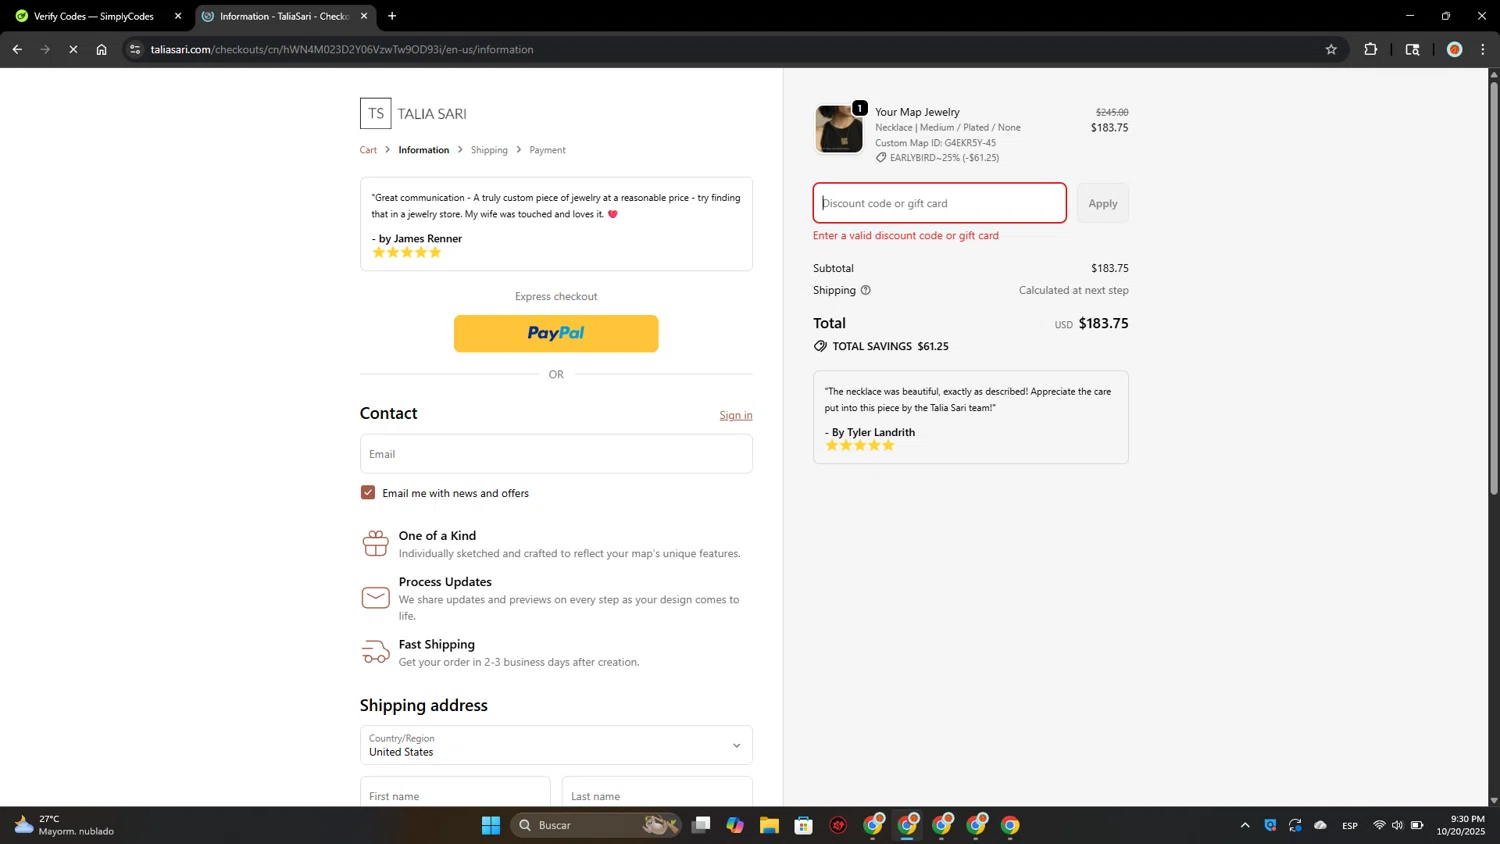Image resolution: width=1500 pixels, height=844 pixels.
Task: Uncheck Email me with news and offers
Action: pos(368,492)
